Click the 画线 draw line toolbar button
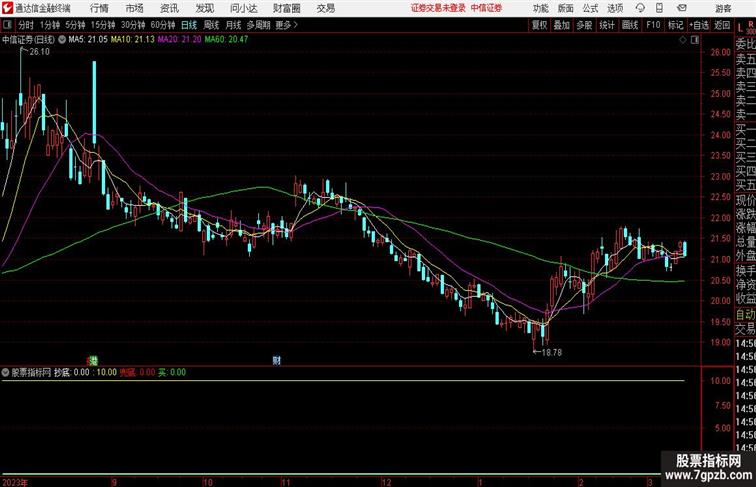 pyautogui.click(x=630, y=25)
